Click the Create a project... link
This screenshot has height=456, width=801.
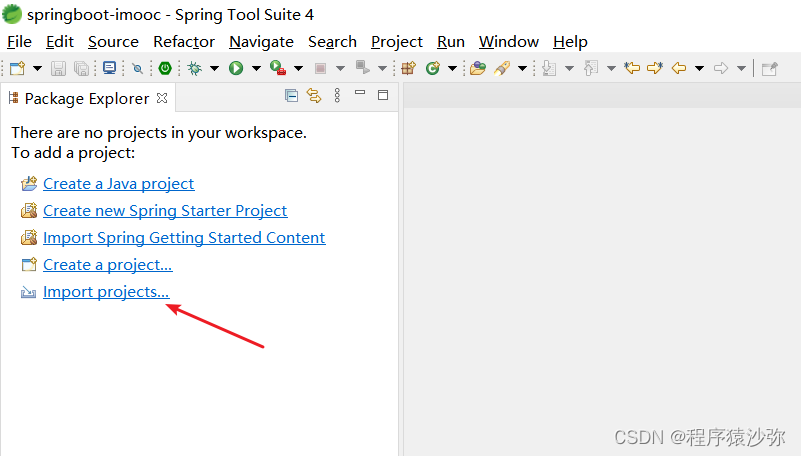point(108,265)
